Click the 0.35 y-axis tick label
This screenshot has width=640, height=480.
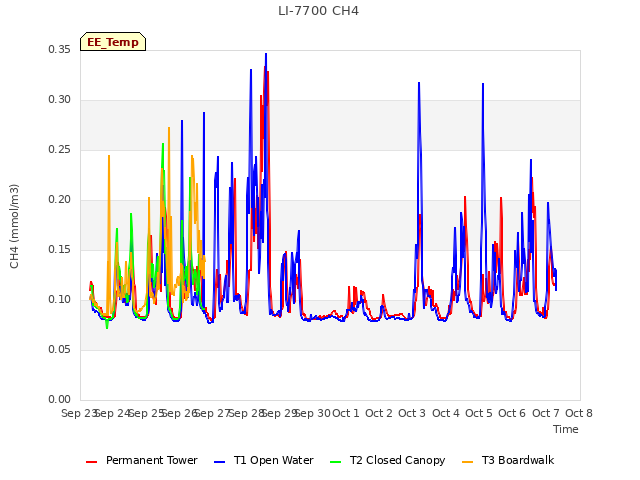(60, 49)
